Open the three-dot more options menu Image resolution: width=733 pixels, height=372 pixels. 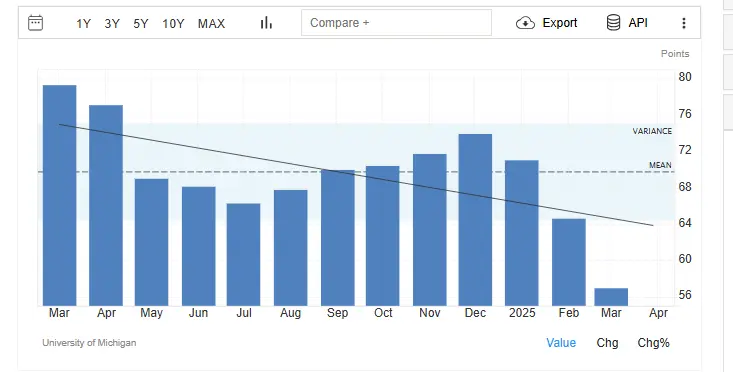[684, 23]
